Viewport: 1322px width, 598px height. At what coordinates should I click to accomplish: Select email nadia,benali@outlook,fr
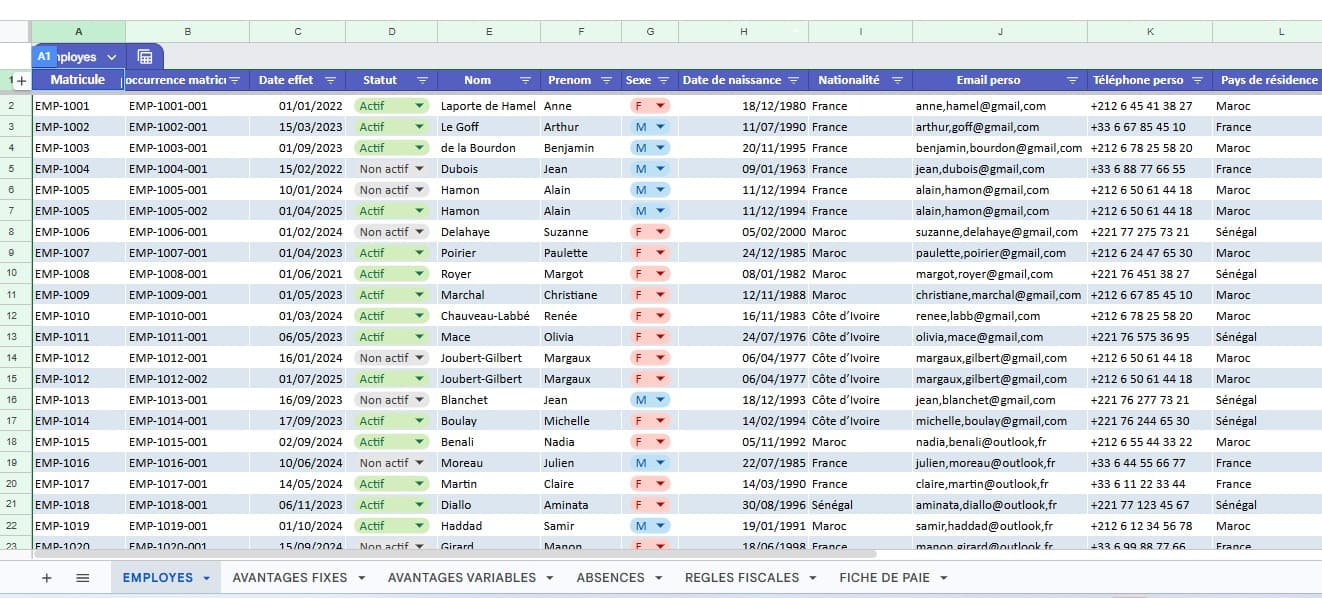click(1000, 442)
